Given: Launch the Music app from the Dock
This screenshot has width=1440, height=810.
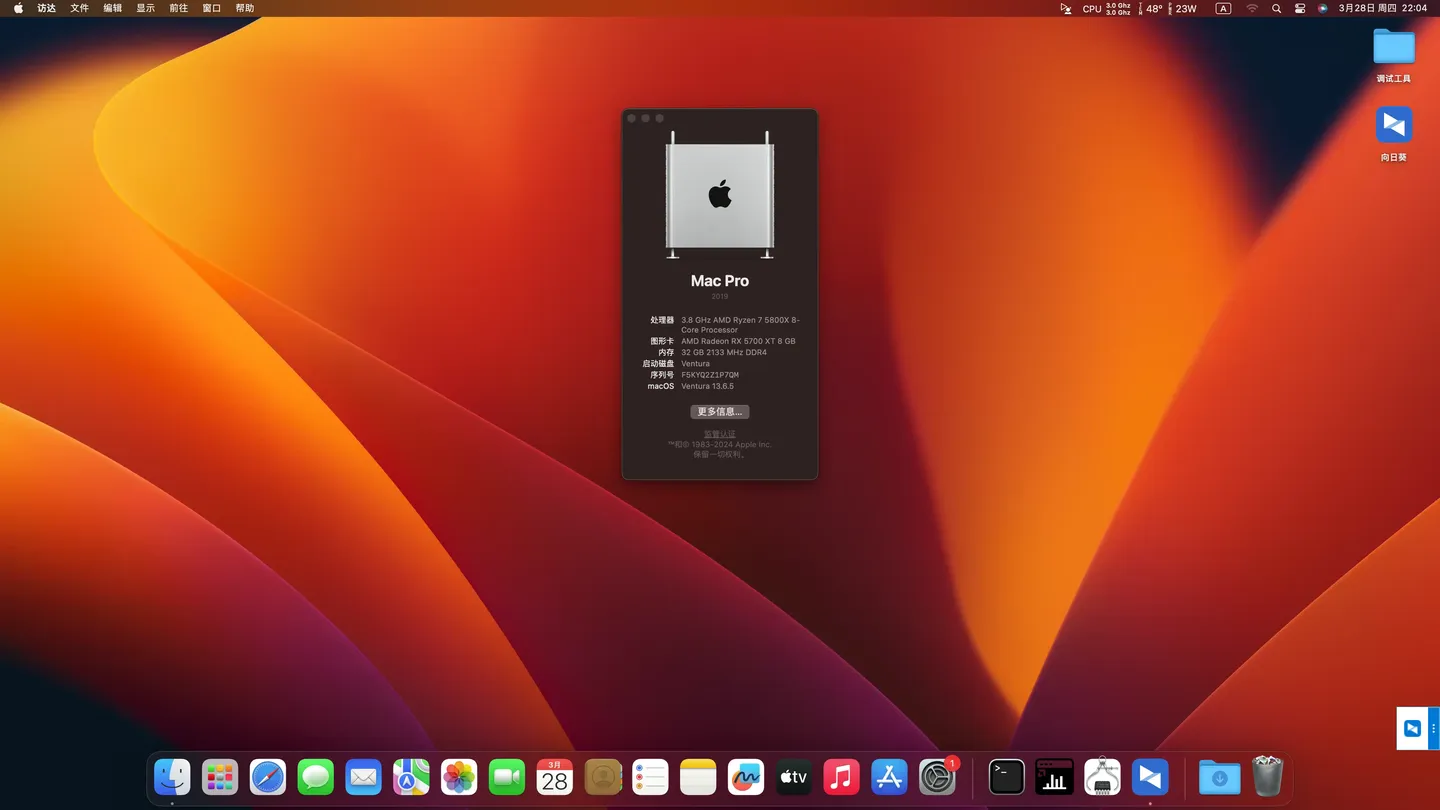Looking at the screenshot, I should point(841,777).
